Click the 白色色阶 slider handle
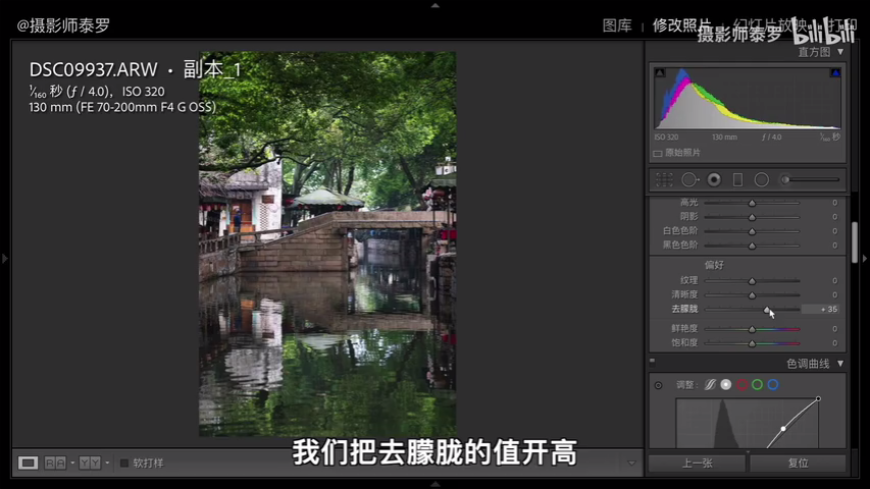The image size is (870, 489). [752, 231]
